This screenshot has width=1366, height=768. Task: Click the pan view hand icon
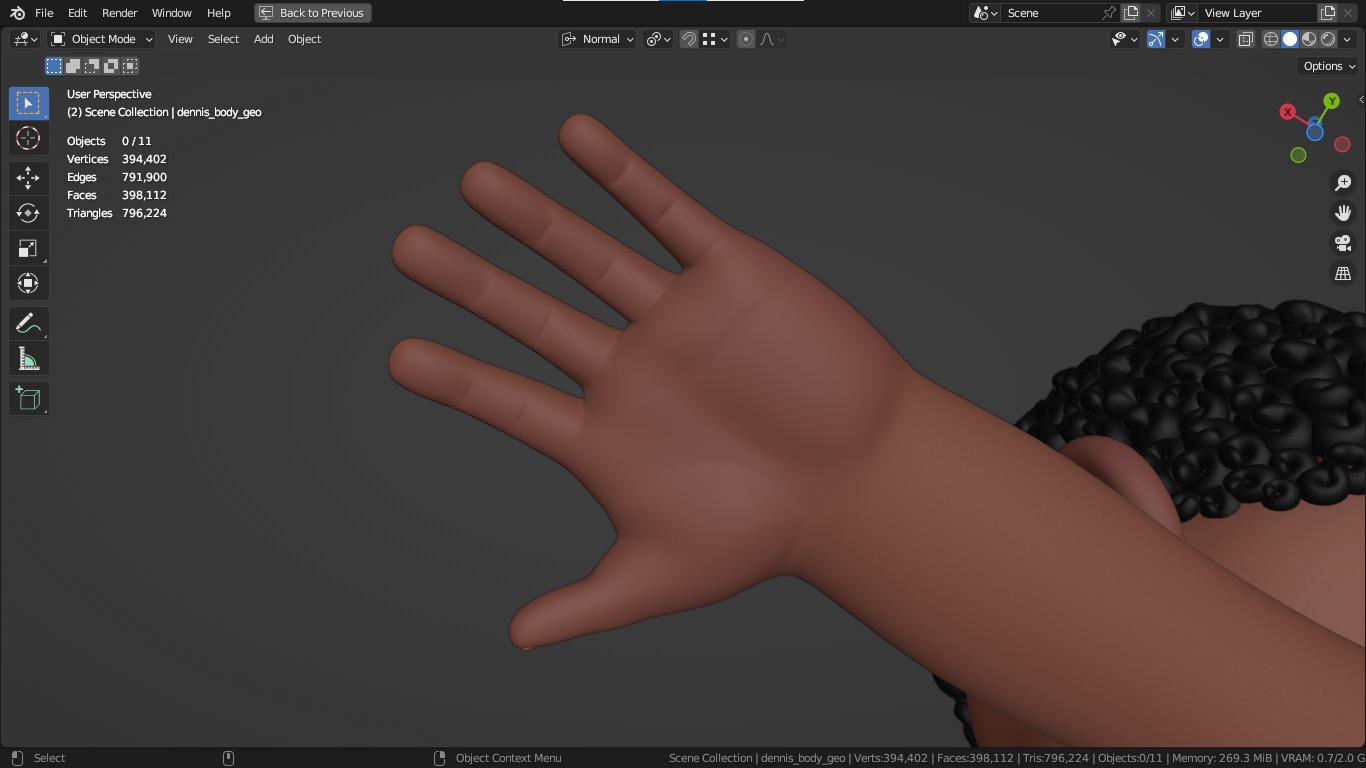click(1343, 213)
